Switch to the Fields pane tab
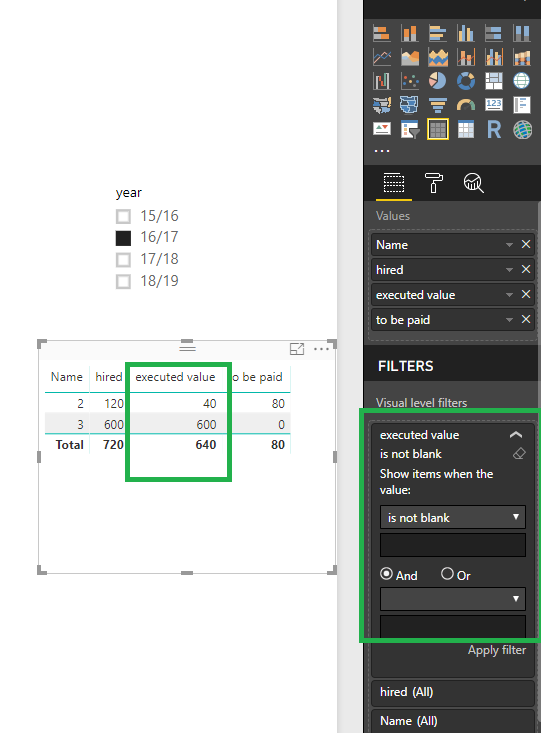 (394, 183)
